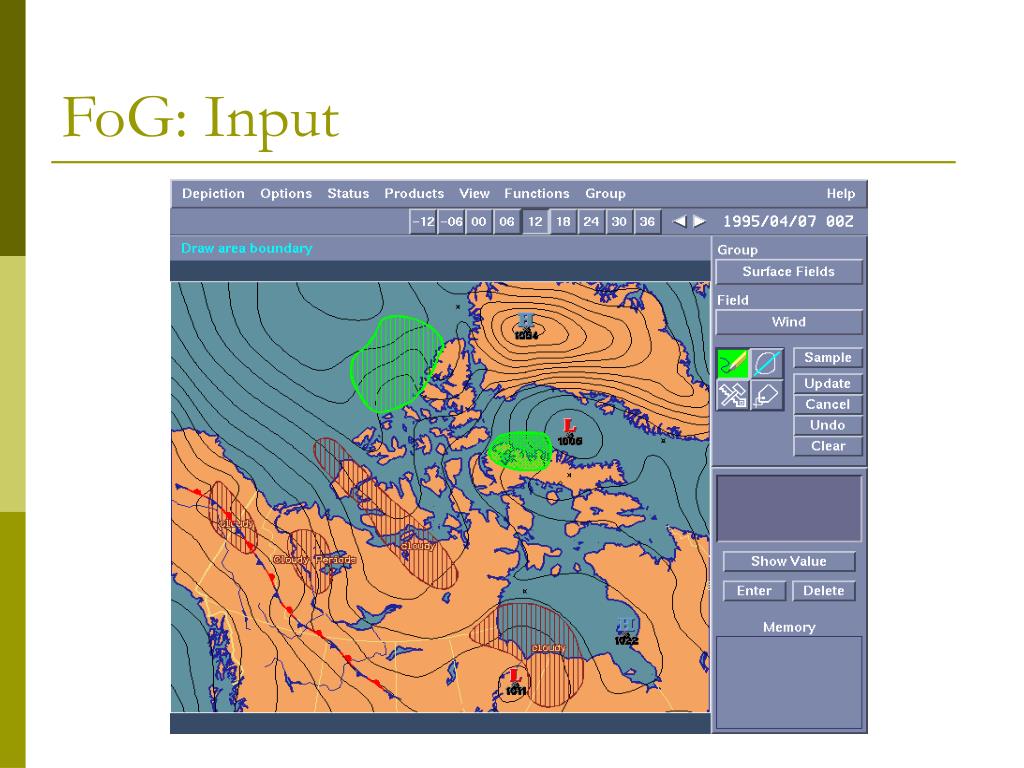The image size is (1024, 768).
Task: Click the Enter button
Action: tap(754, 590)
